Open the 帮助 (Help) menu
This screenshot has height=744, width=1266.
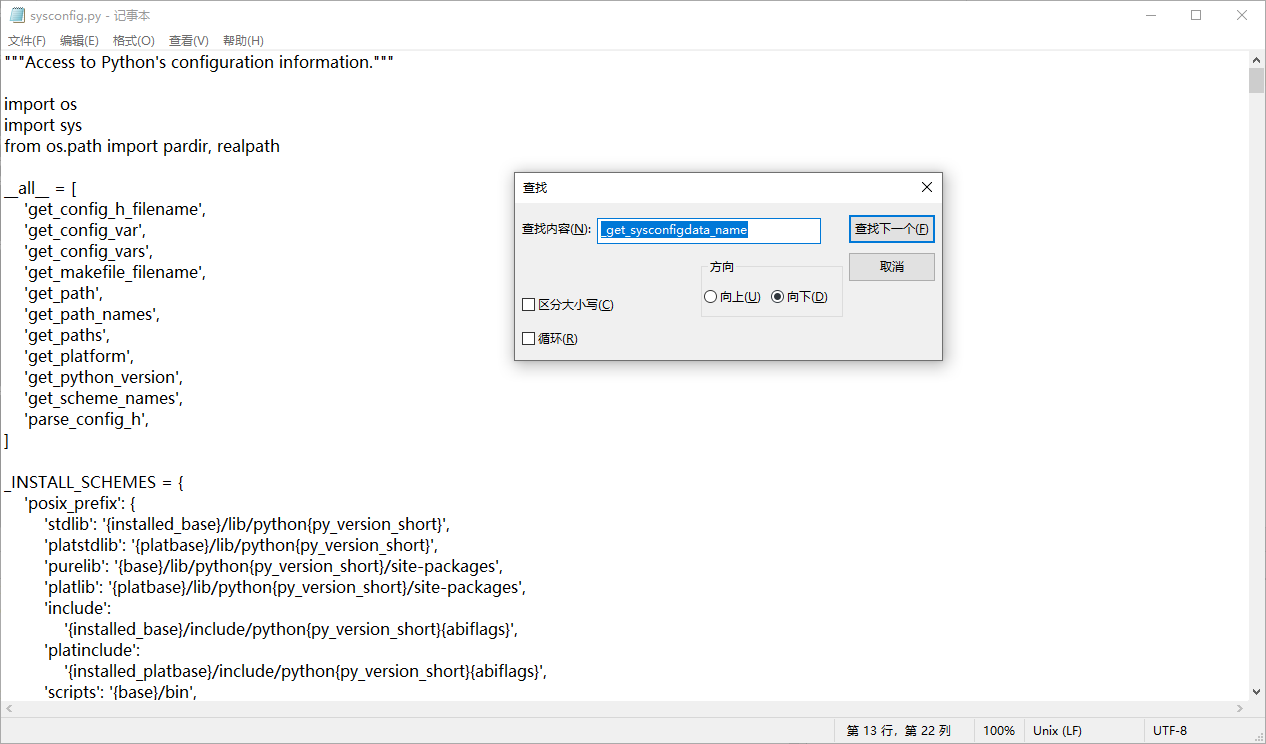(242, 40)
